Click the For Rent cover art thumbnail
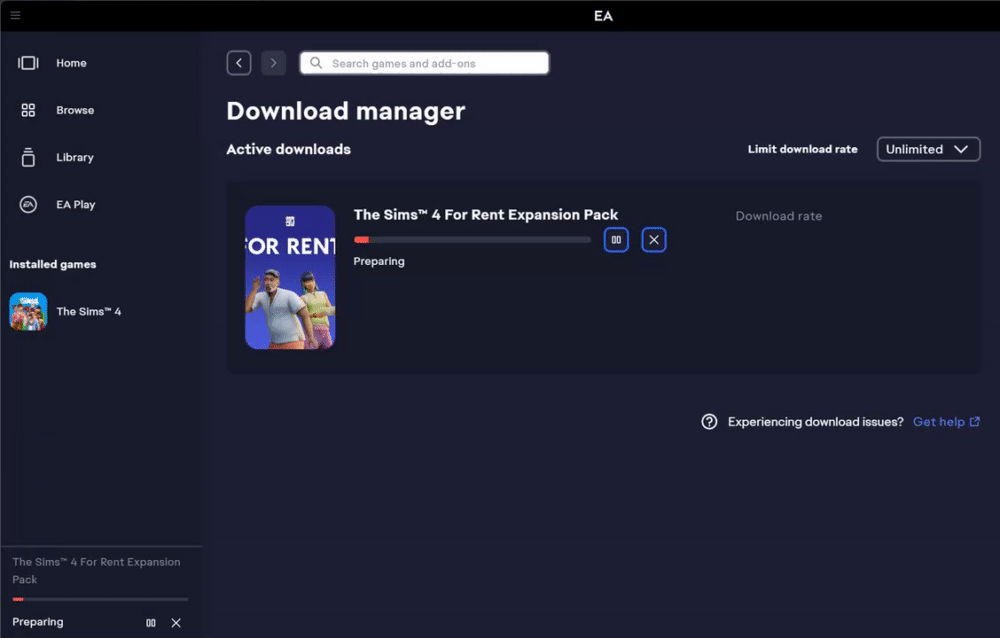The height and width of the screenshot is (638, 1000). click(x=290, y=277)
